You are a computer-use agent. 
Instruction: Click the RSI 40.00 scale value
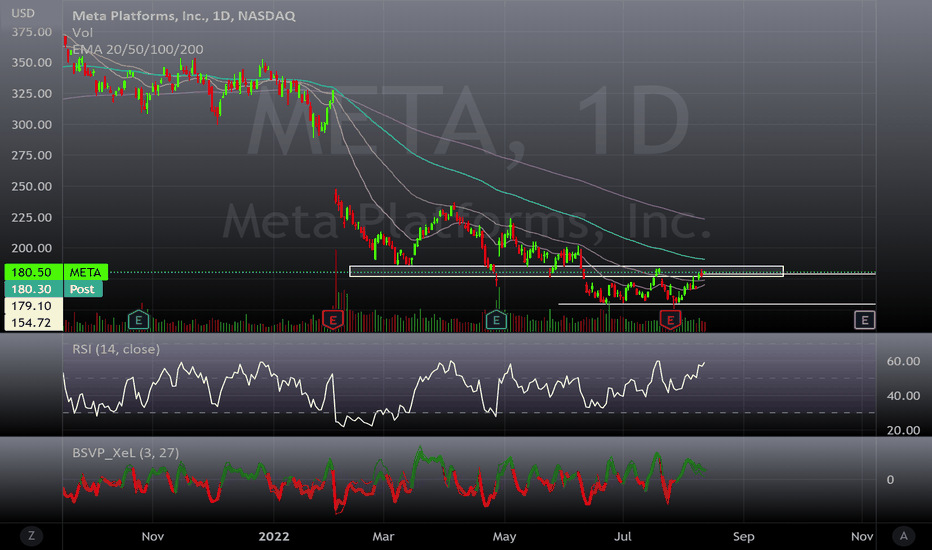903,395
